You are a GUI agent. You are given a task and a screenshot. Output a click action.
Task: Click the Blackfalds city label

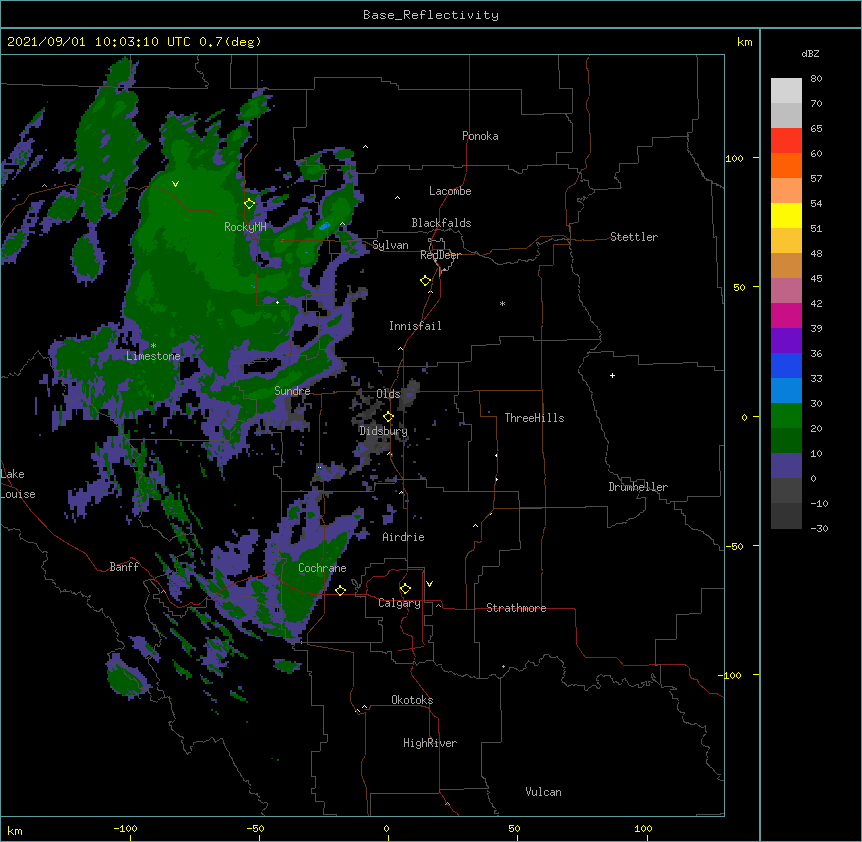tap(441, 223)
